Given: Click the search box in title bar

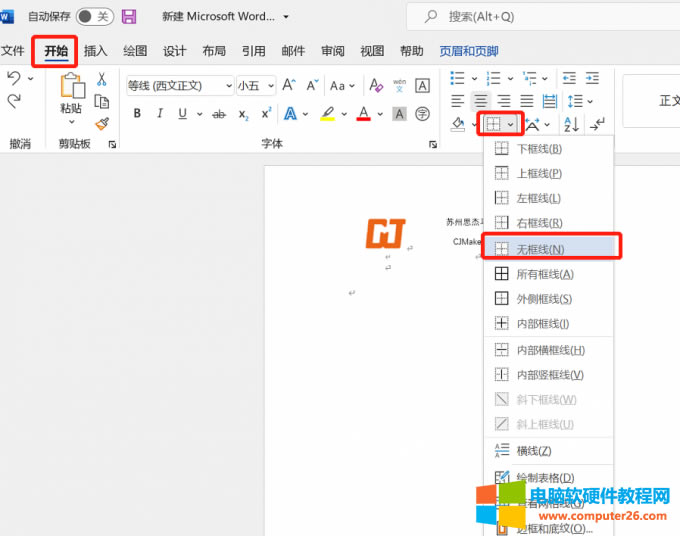Looking at the screenshot, I should coord(540,17).
